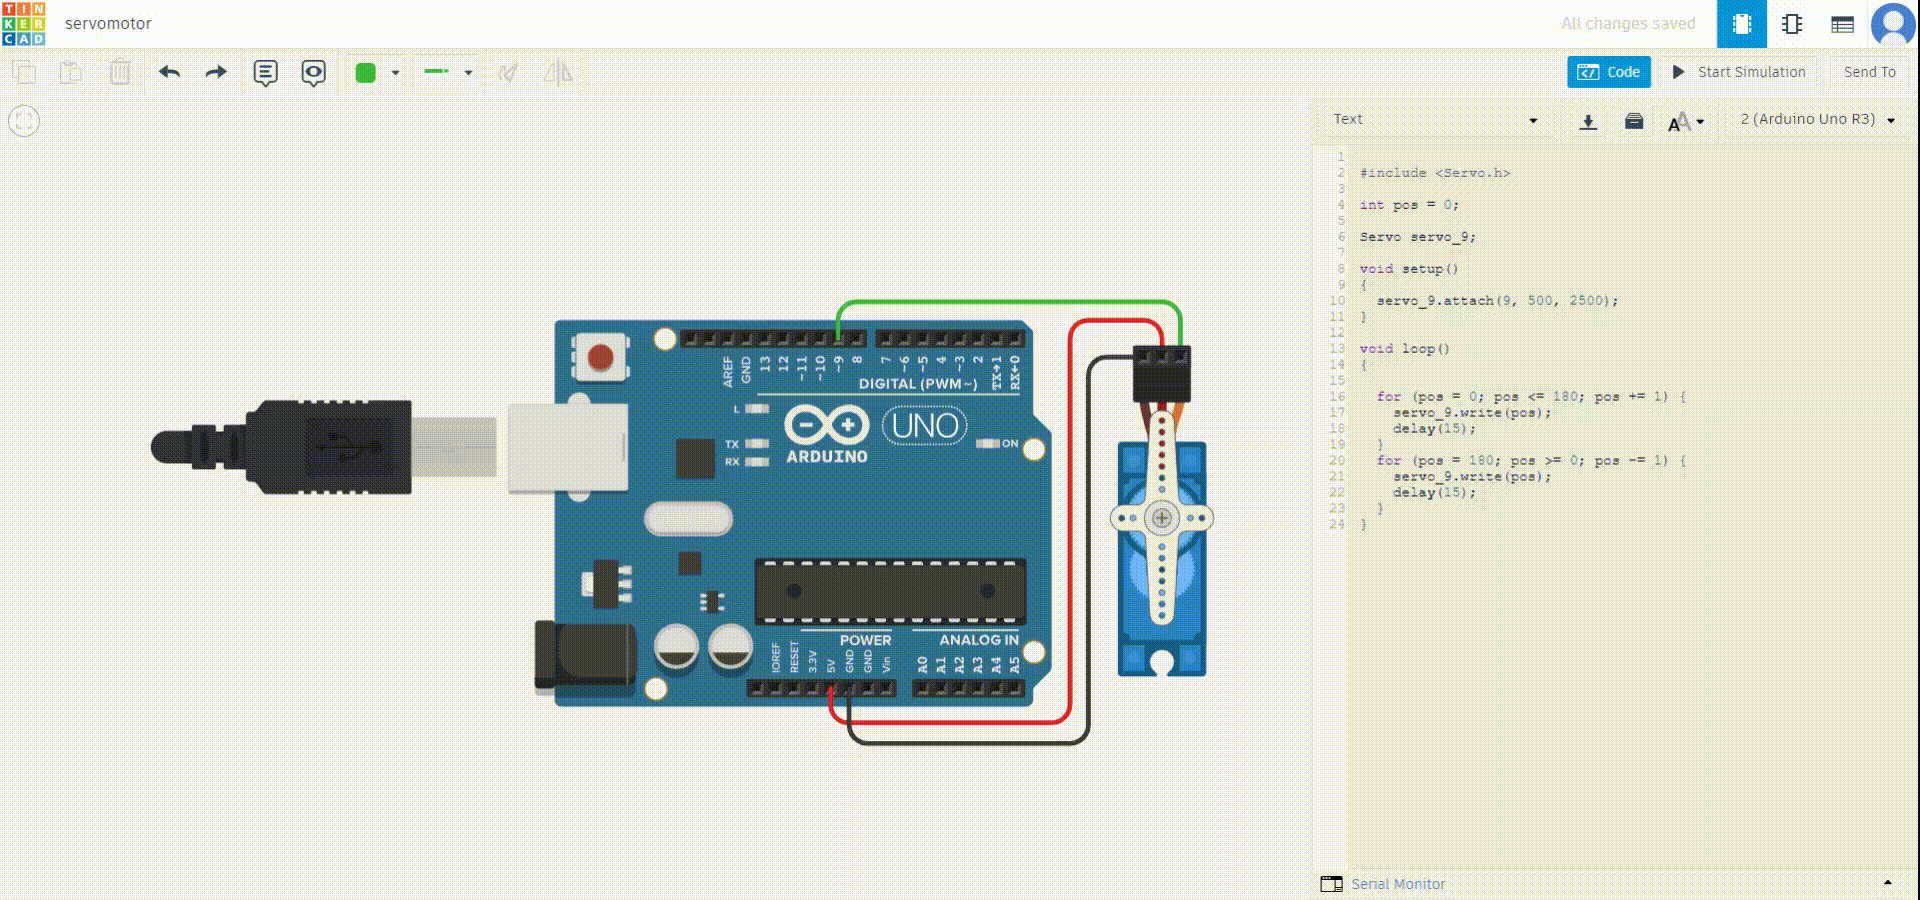1920x900 pixels.
Task: Click the Zoom to fit icon
Action: [24, 121]
